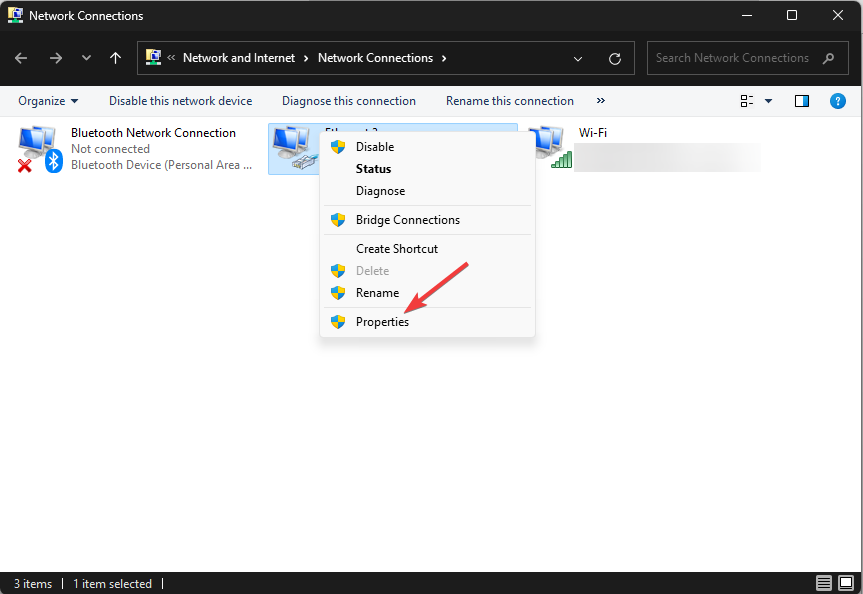This screenshot has height=594, width=863.
Task: Click the greyed Delete menu entry
Action: (427, 271)
